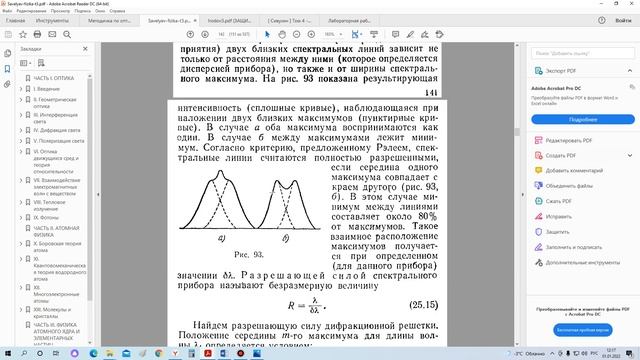Viewport: 640px width, 360px height.
Task: Select the highlight text pen tool
Action: click(410, 35)
